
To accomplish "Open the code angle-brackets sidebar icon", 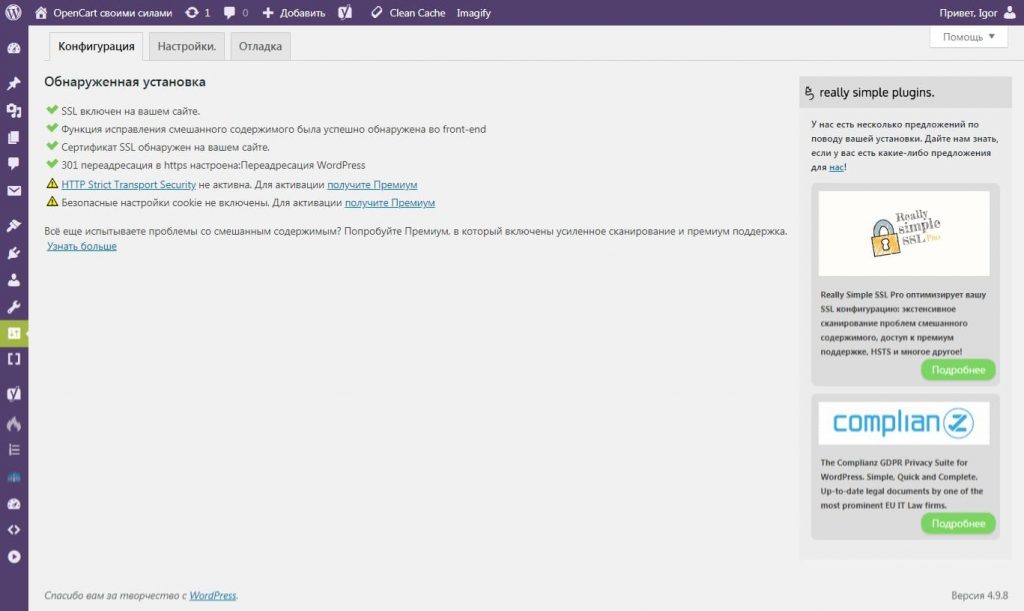I will (x=14, y=530).
